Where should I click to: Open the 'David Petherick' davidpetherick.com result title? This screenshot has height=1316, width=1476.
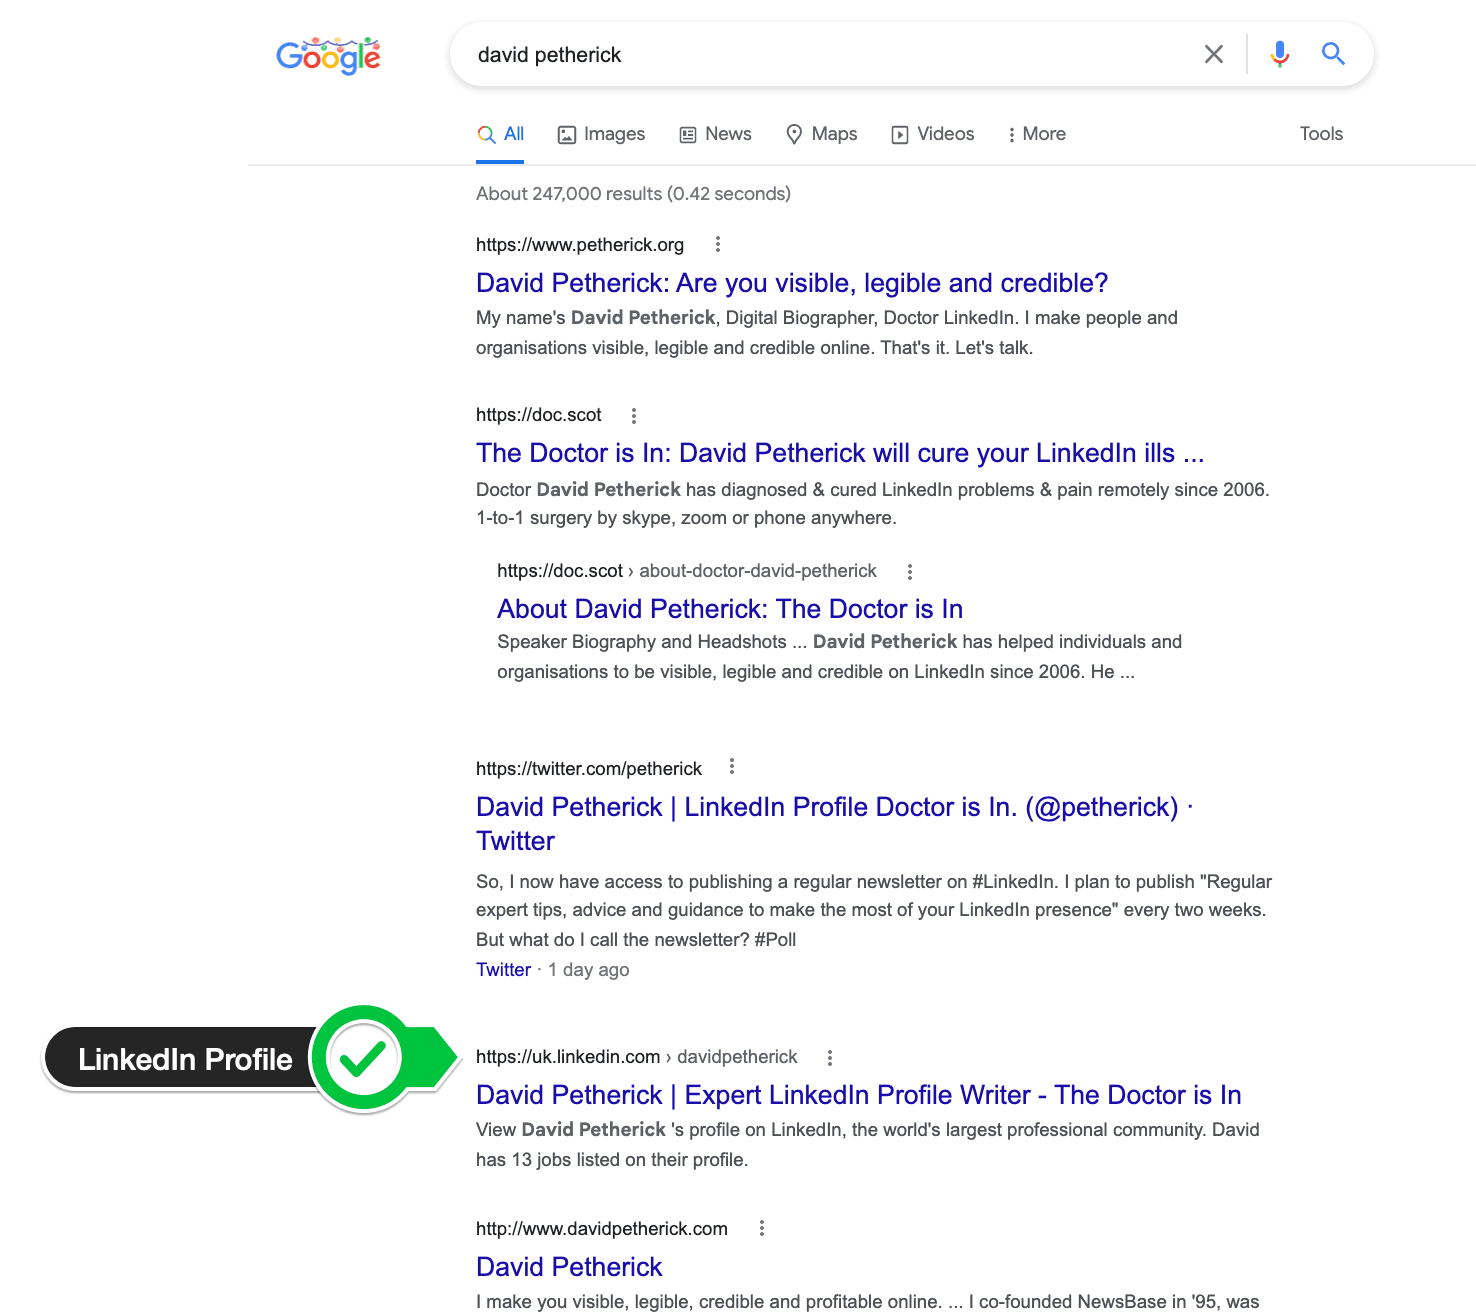tap(569, 1267)
